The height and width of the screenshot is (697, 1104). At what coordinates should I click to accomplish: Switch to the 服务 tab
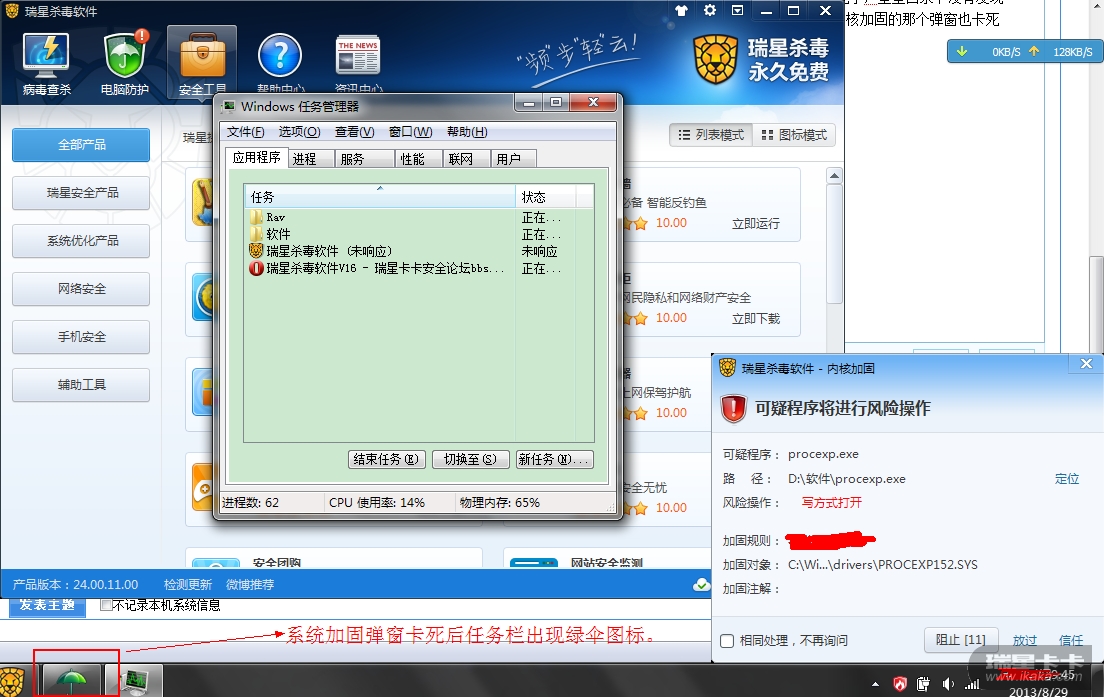365,159
